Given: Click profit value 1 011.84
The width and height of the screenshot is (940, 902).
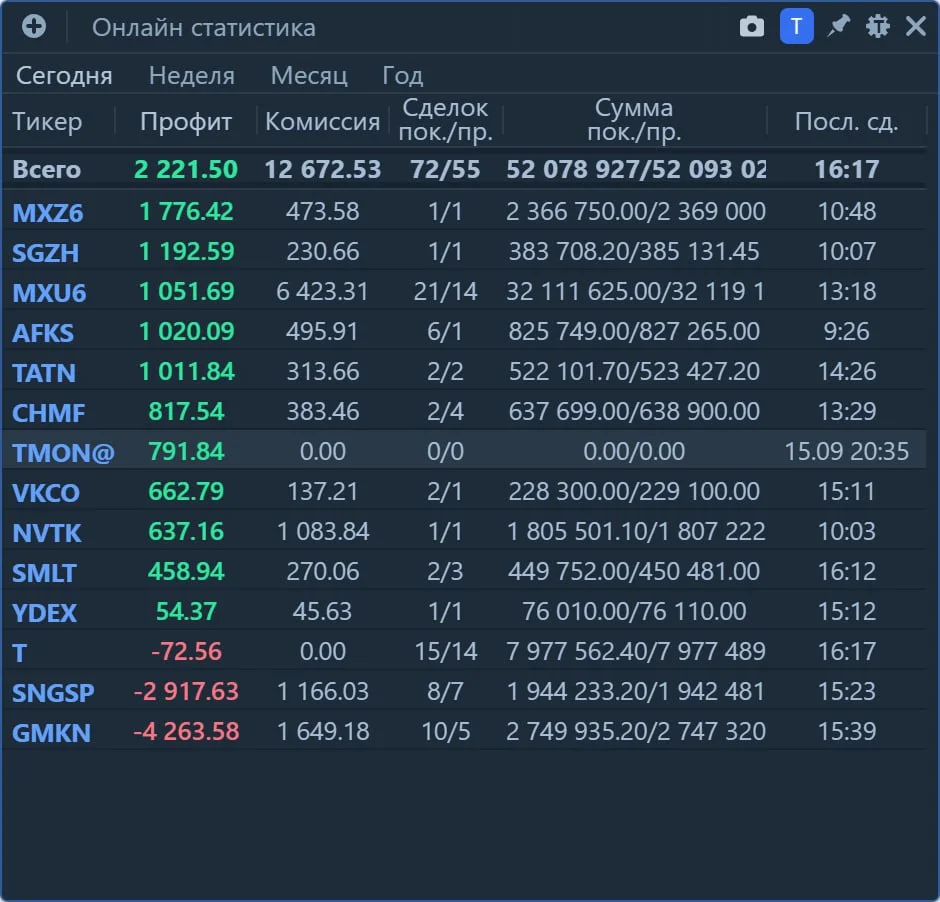Looking at the screenshot, I should pos(186,372).
